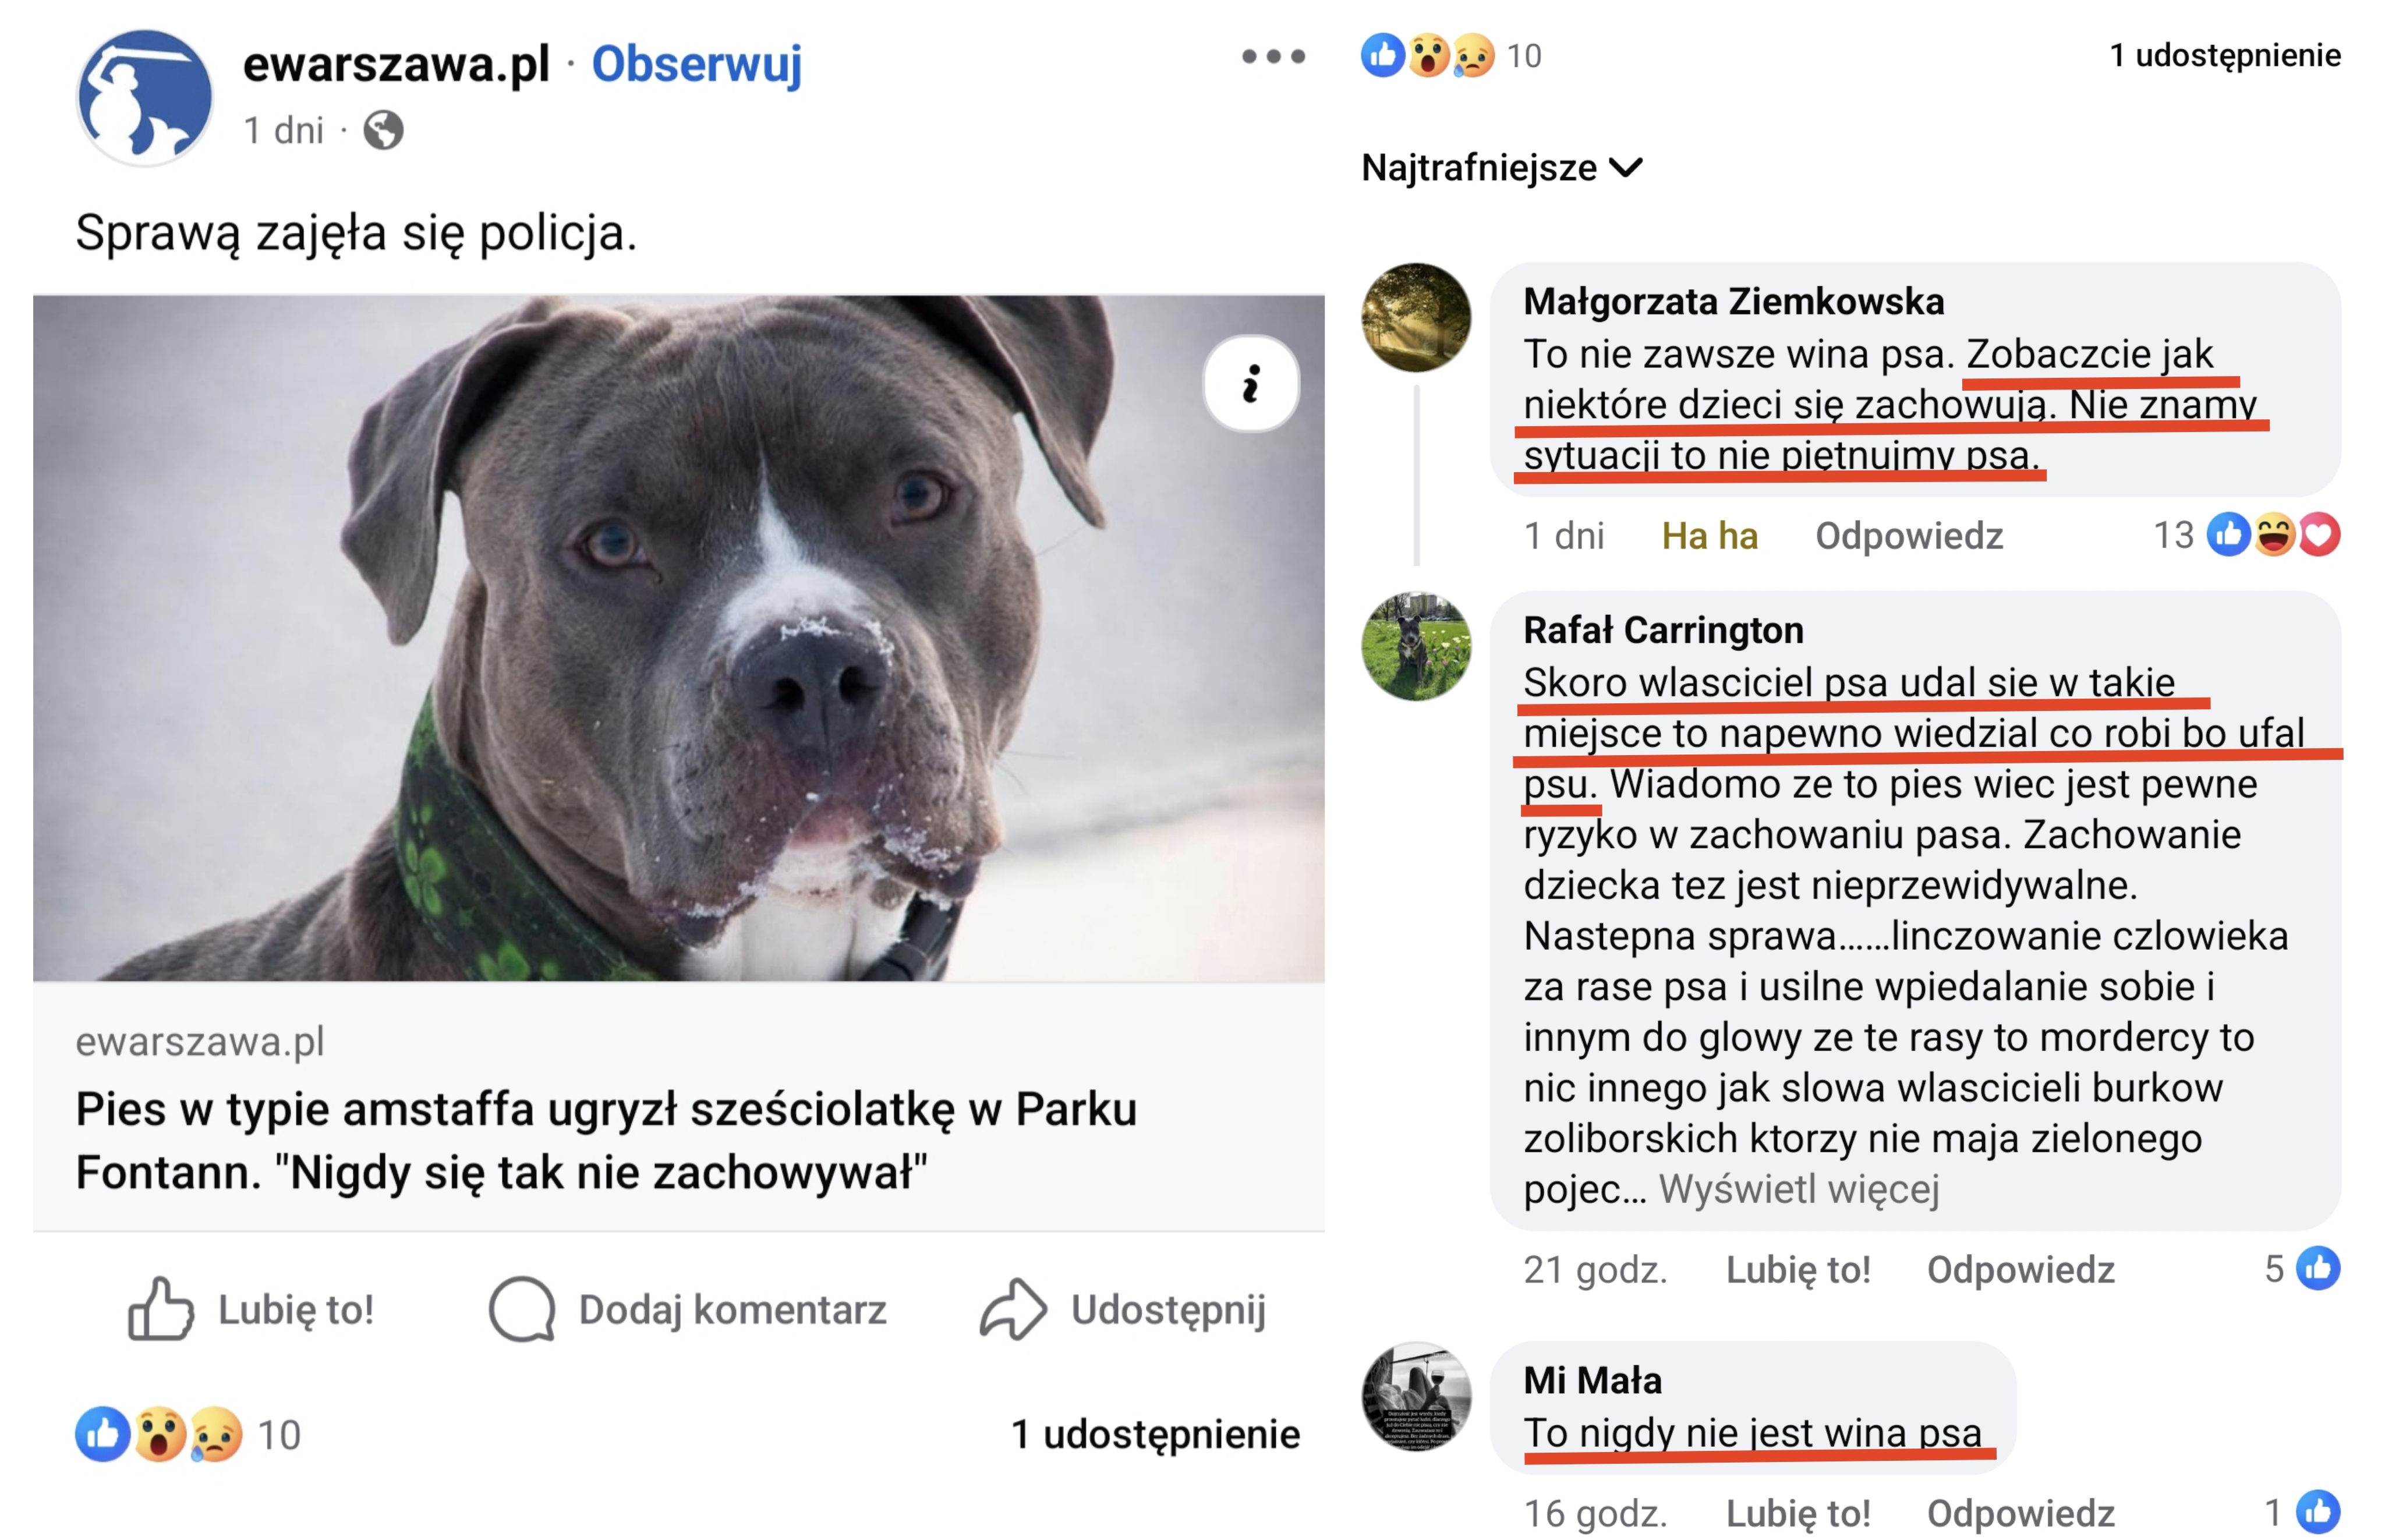Show reactions on Małgorzata's comment (13)
The height and width of the screenshot is (1540, 2385).
coord(2246,535)
